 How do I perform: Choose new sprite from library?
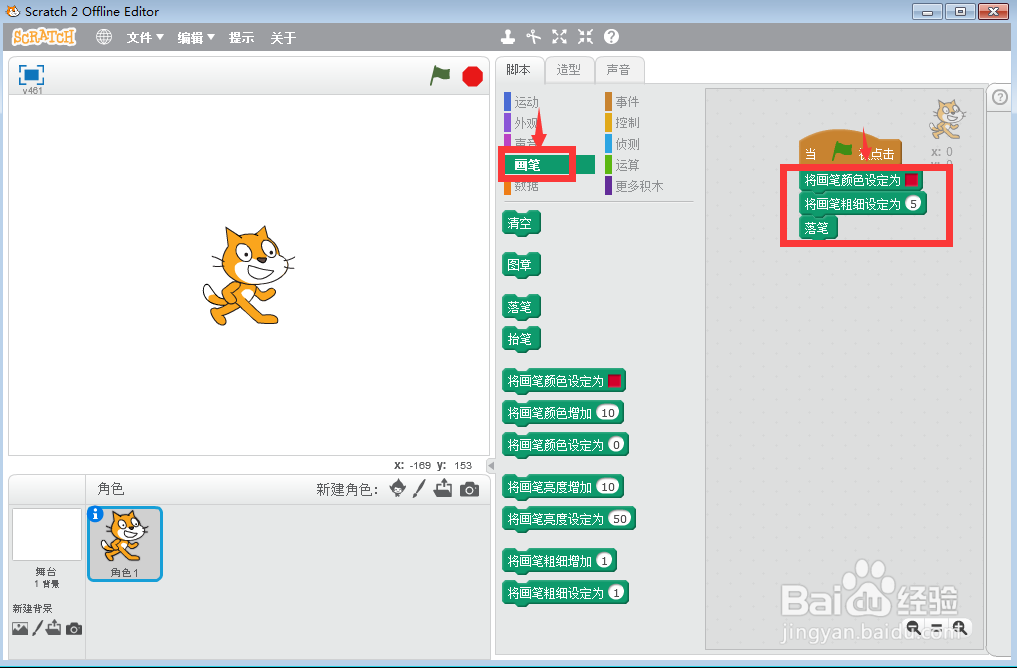coord(398,488)
